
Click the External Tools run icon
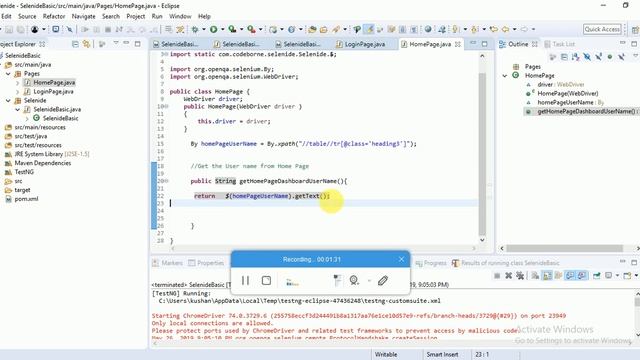(251, 29)
